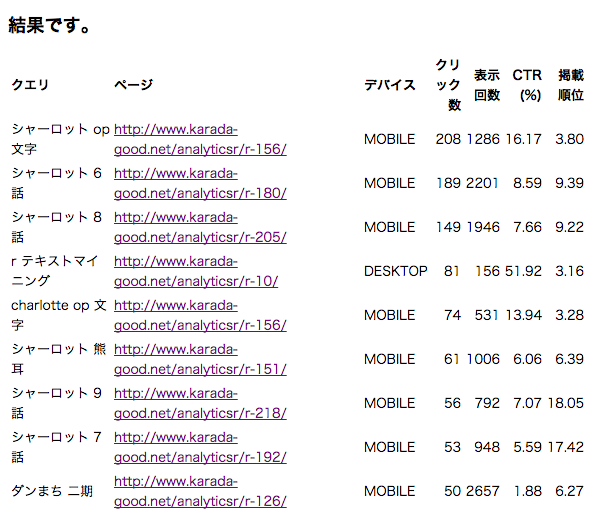The width and height of the screenshot is (597, 514).
Task: Select the r テキストマイニング query cell
Action: (54, 271)
